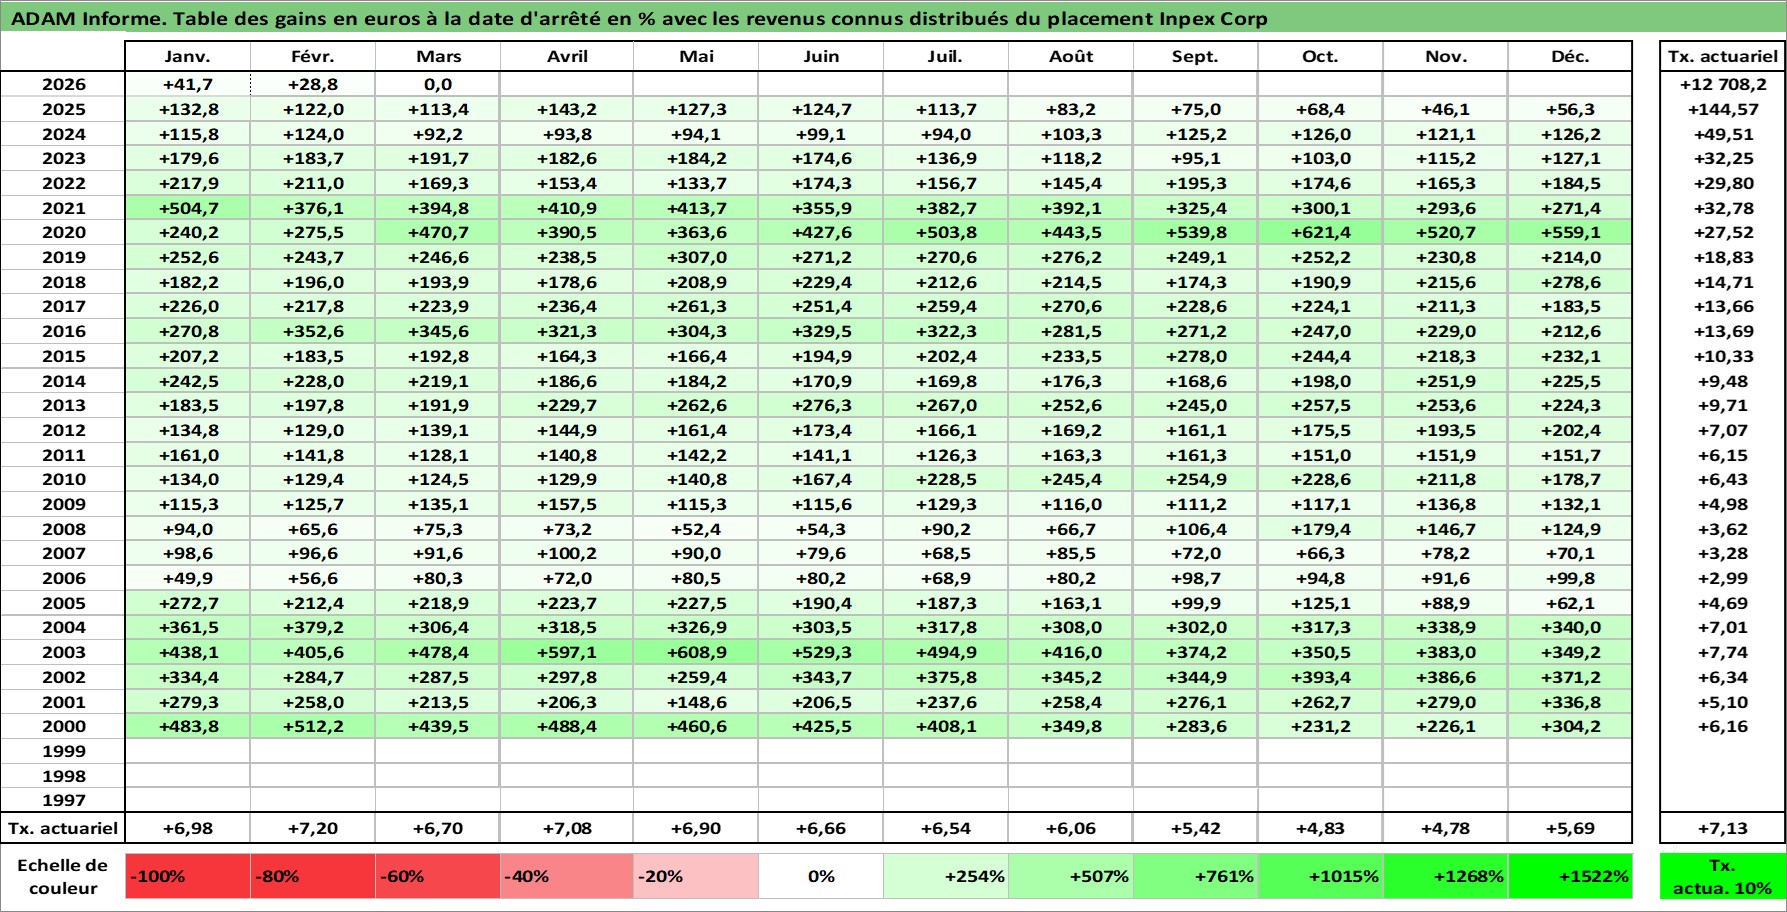Click the 2017 actuarial rate +13,66
This screenshot has height=912, width=1787.
tap(1723, 306)
